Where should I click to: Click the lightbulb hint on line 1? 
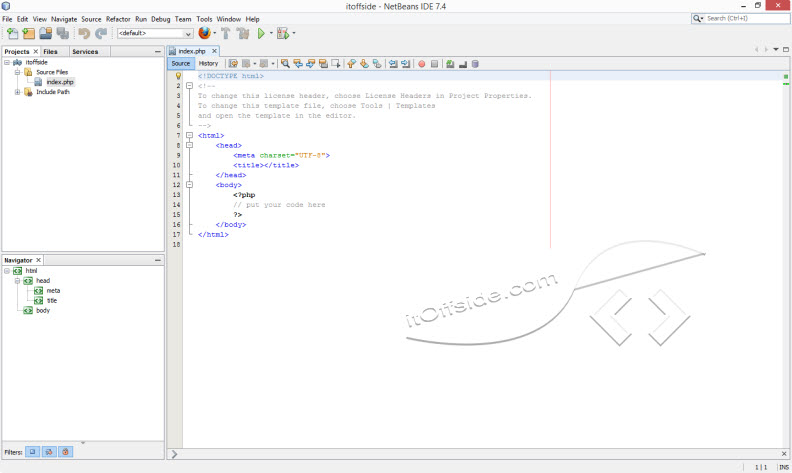coord(178,76)
